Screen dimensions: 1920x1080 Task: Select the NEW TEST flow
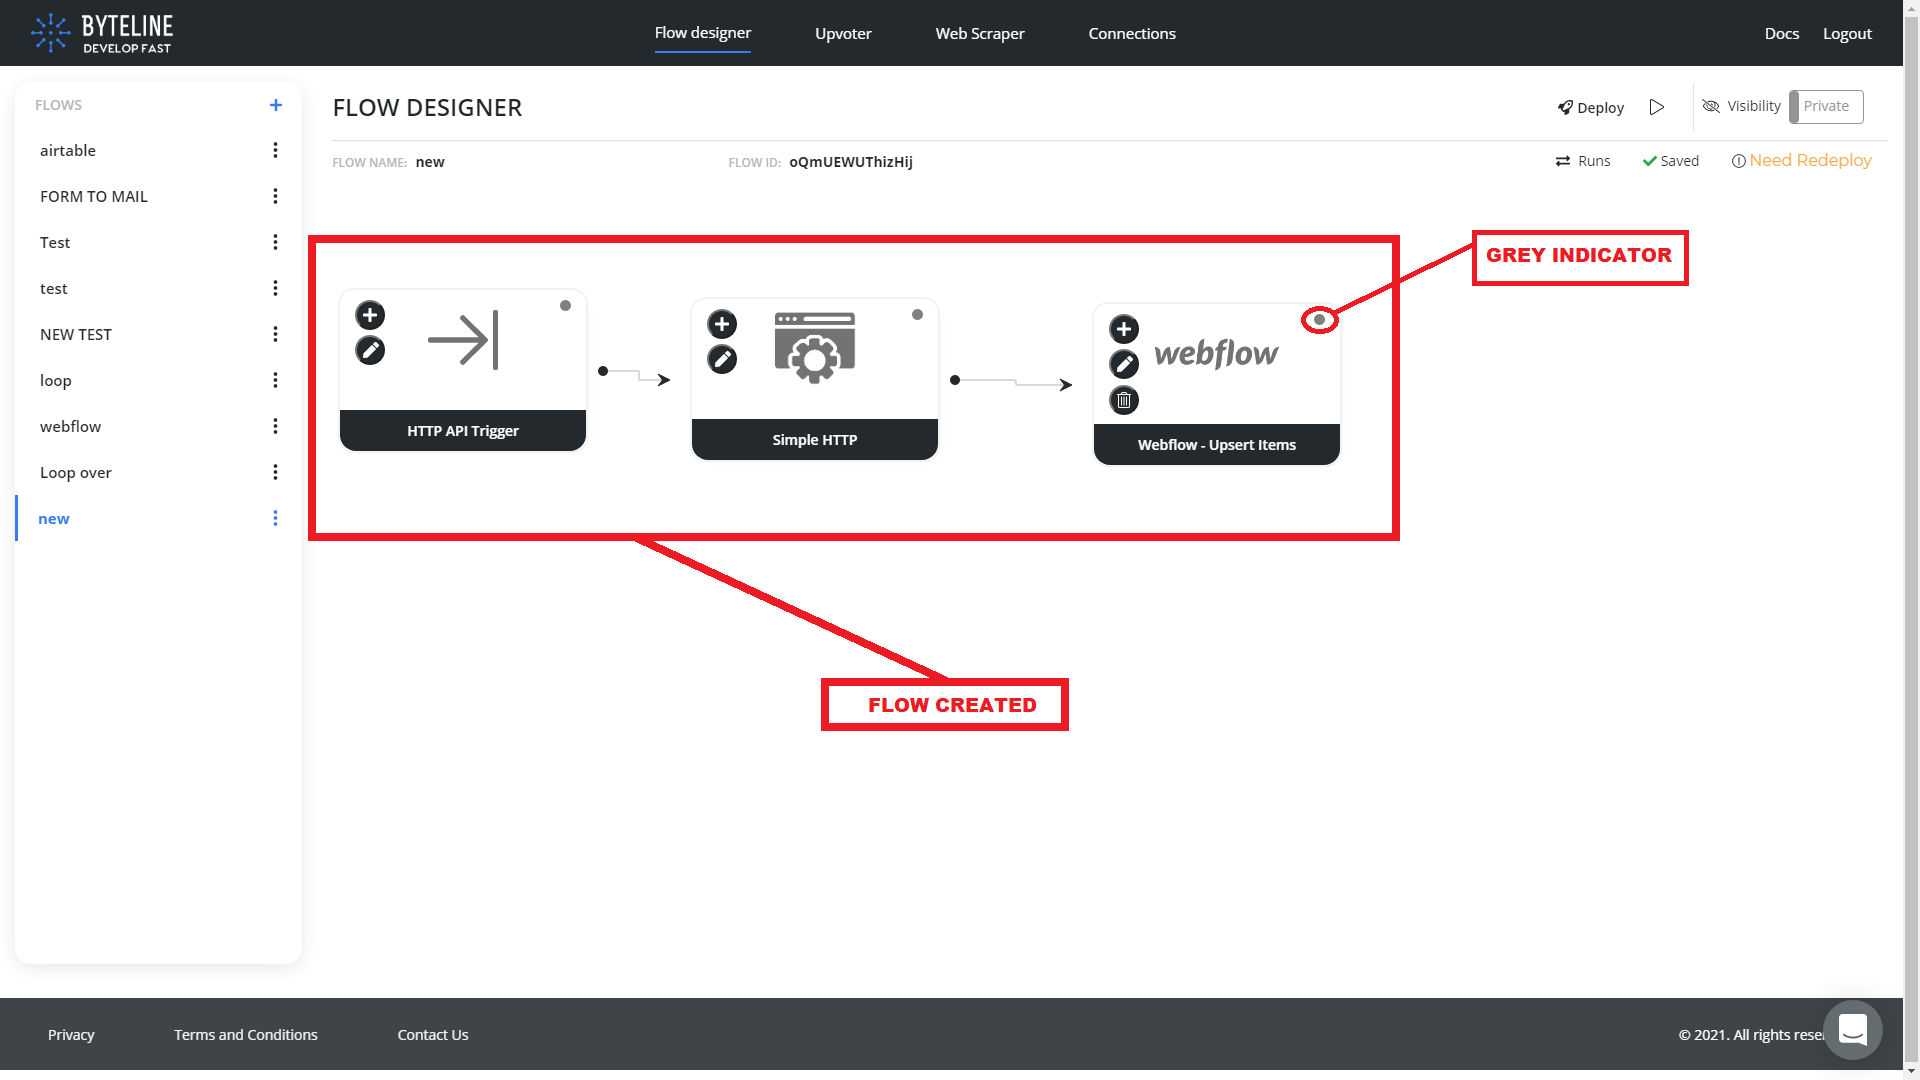[x=76, y=334]
